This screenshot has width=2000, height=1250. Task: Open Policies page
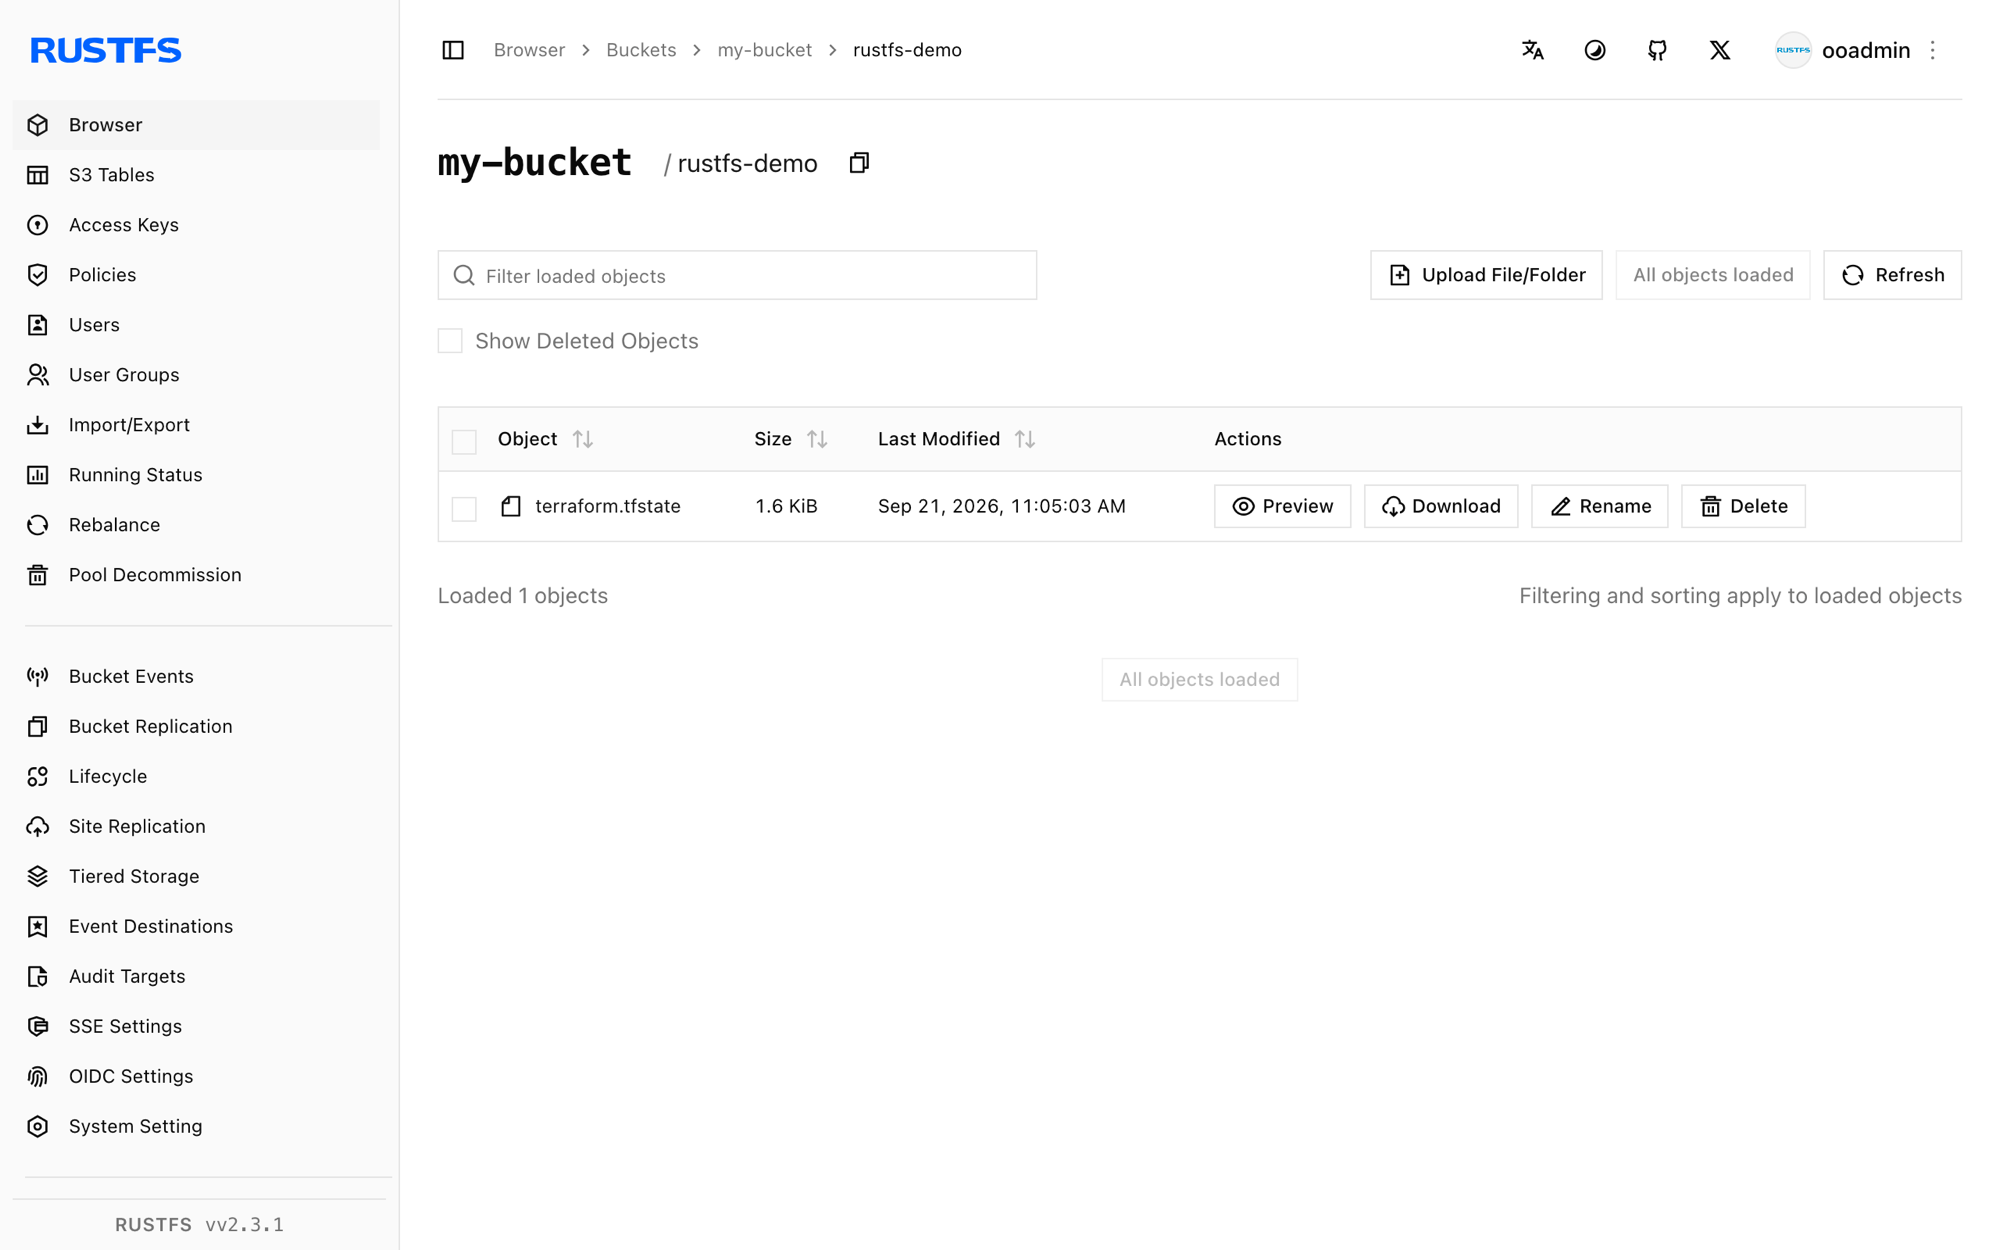196,275
